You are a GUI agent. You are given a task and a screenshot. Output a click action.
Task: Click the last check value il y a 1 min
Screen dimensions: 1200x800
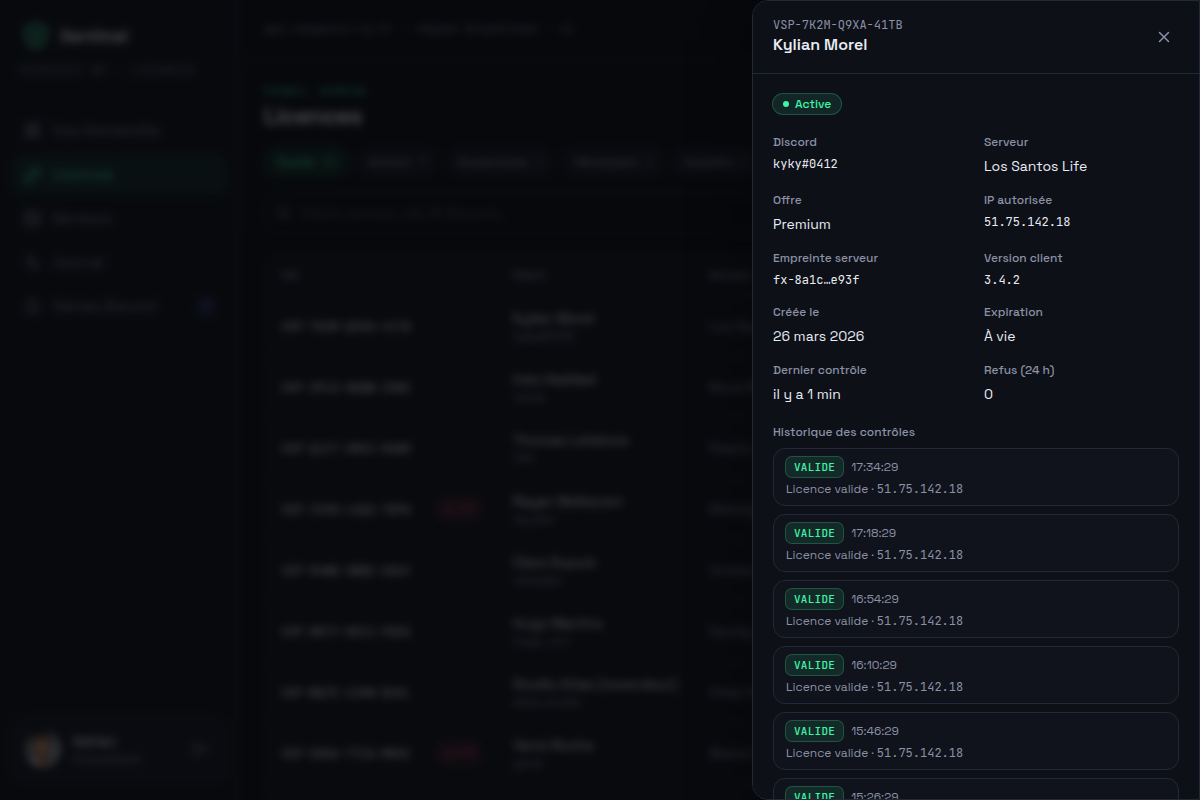coord(807,394)
